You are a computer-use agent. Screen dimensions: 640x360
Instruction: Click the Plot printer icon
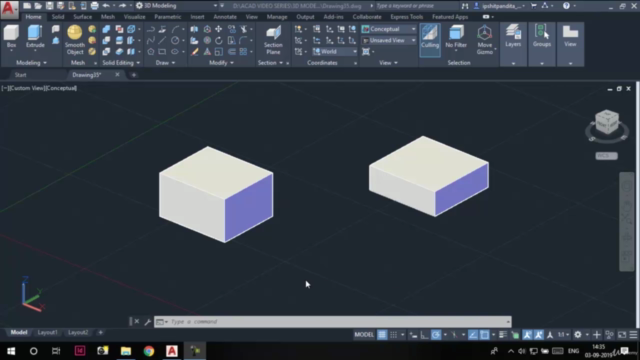tap(95, 6)
